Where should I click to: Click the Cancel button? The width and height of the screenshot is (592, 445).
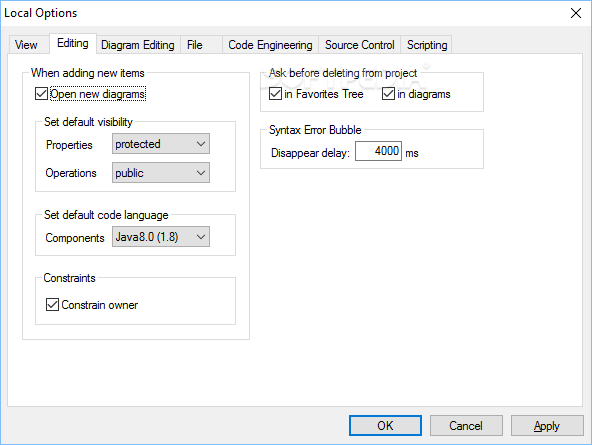pos(466,425)
